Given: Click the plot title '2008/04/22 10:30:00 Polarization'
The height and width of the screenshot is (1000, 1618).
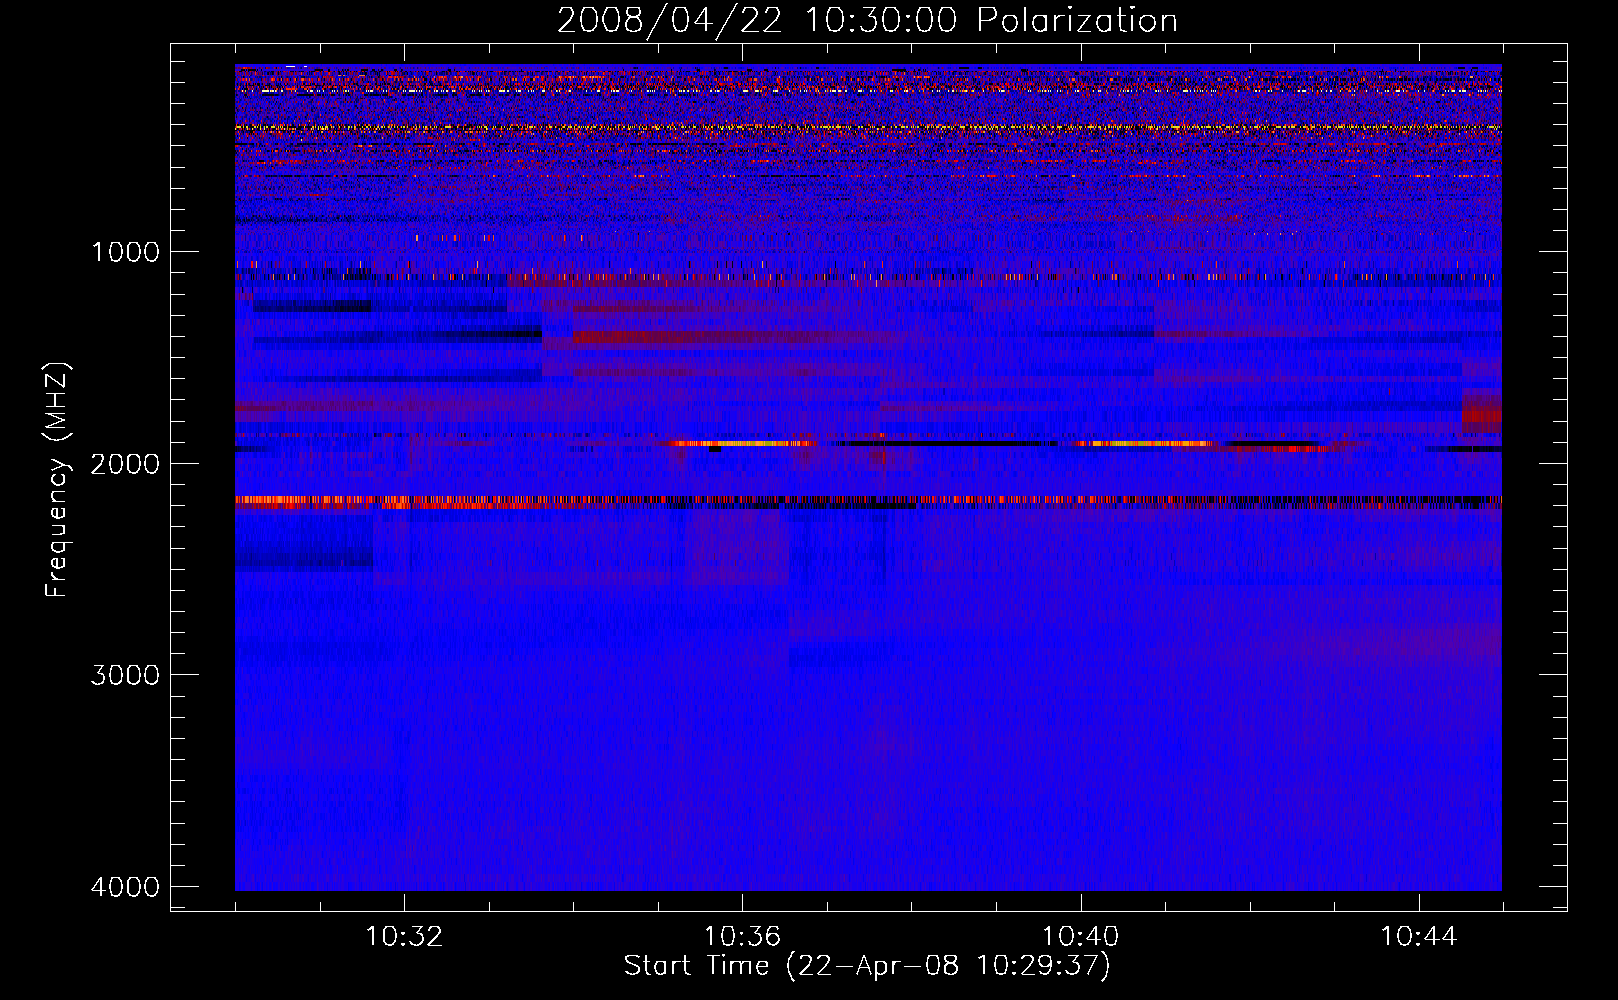Looking at the screenshot, I should [867, 21].
